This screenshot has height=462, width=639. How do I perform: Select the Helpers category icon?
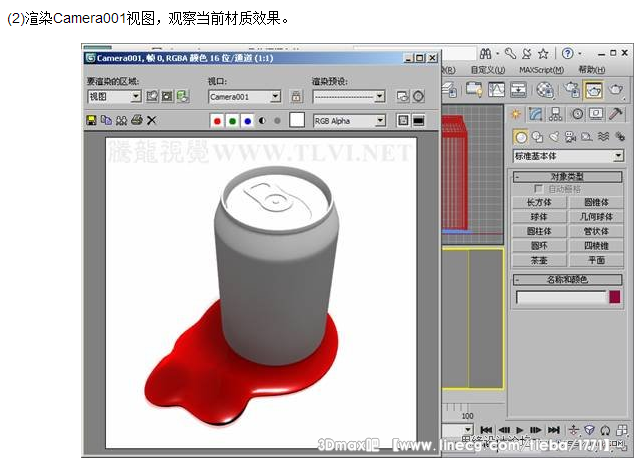point(587,137)
